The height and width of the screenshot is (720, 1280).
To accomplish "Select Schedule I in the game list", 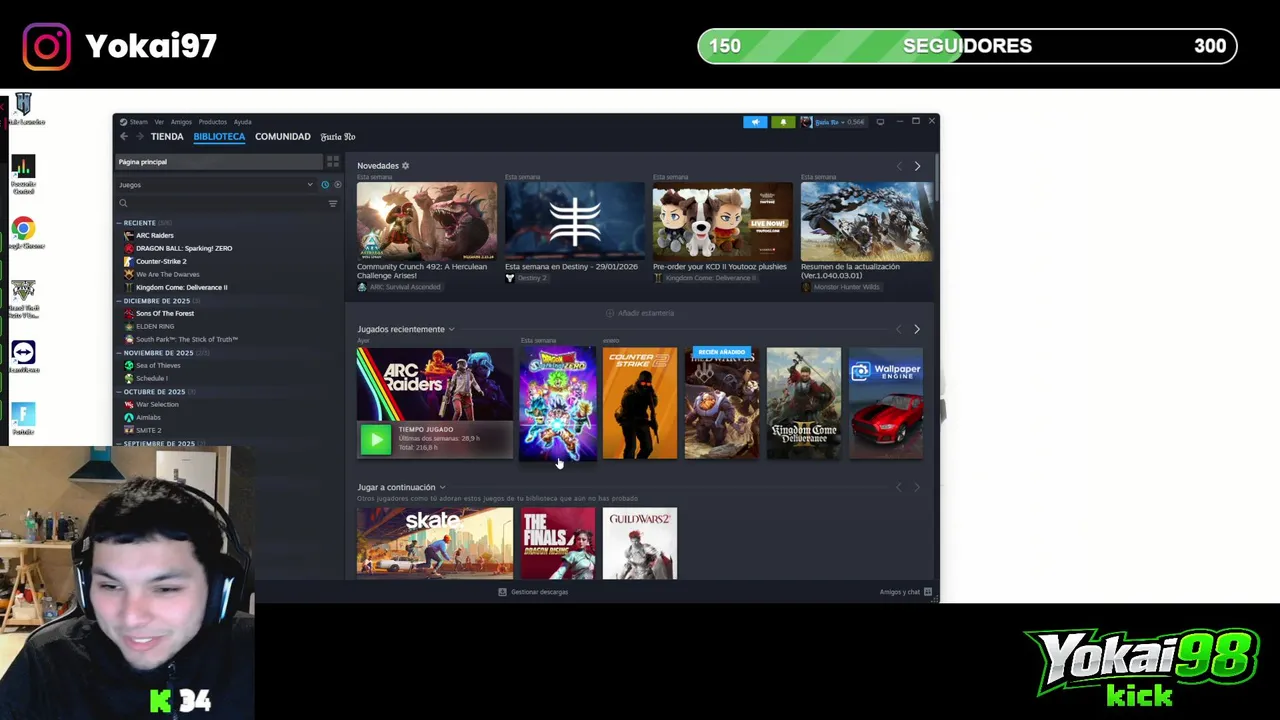I will tap(151, 379).
